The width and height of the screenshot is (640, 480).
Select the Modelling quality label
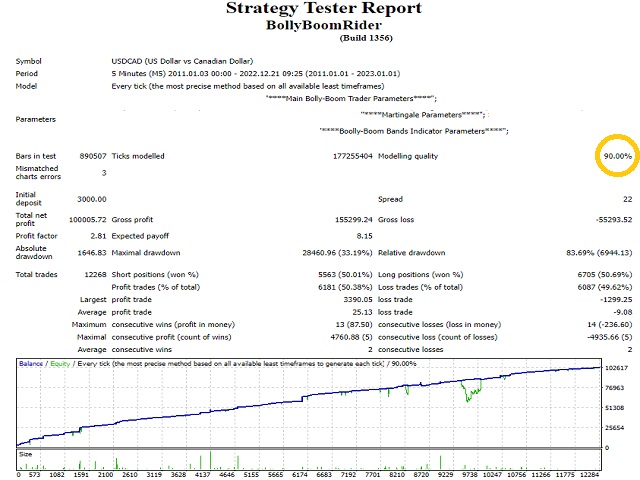408,156
